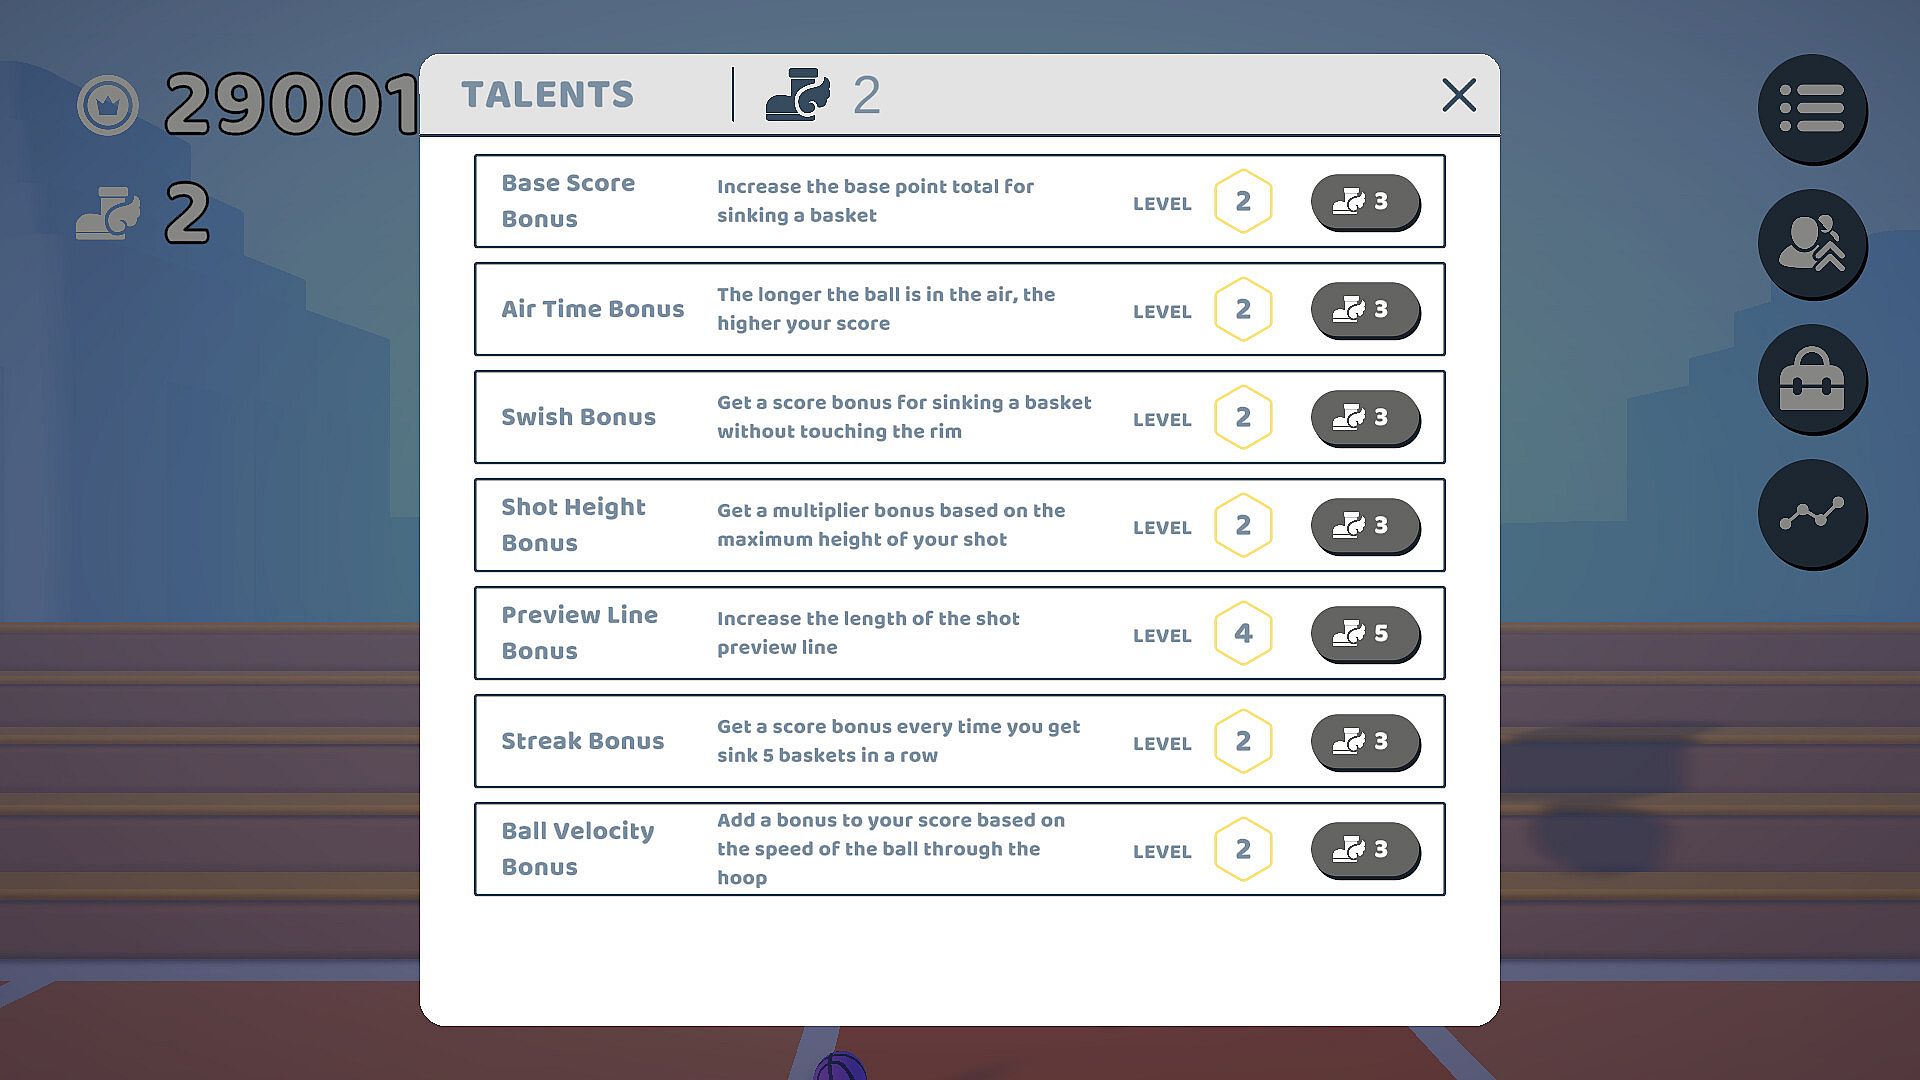Click the Base Score Bonus level hexagon
The width and height of the screenshot is (1920, 1080).
[1243, 201]
